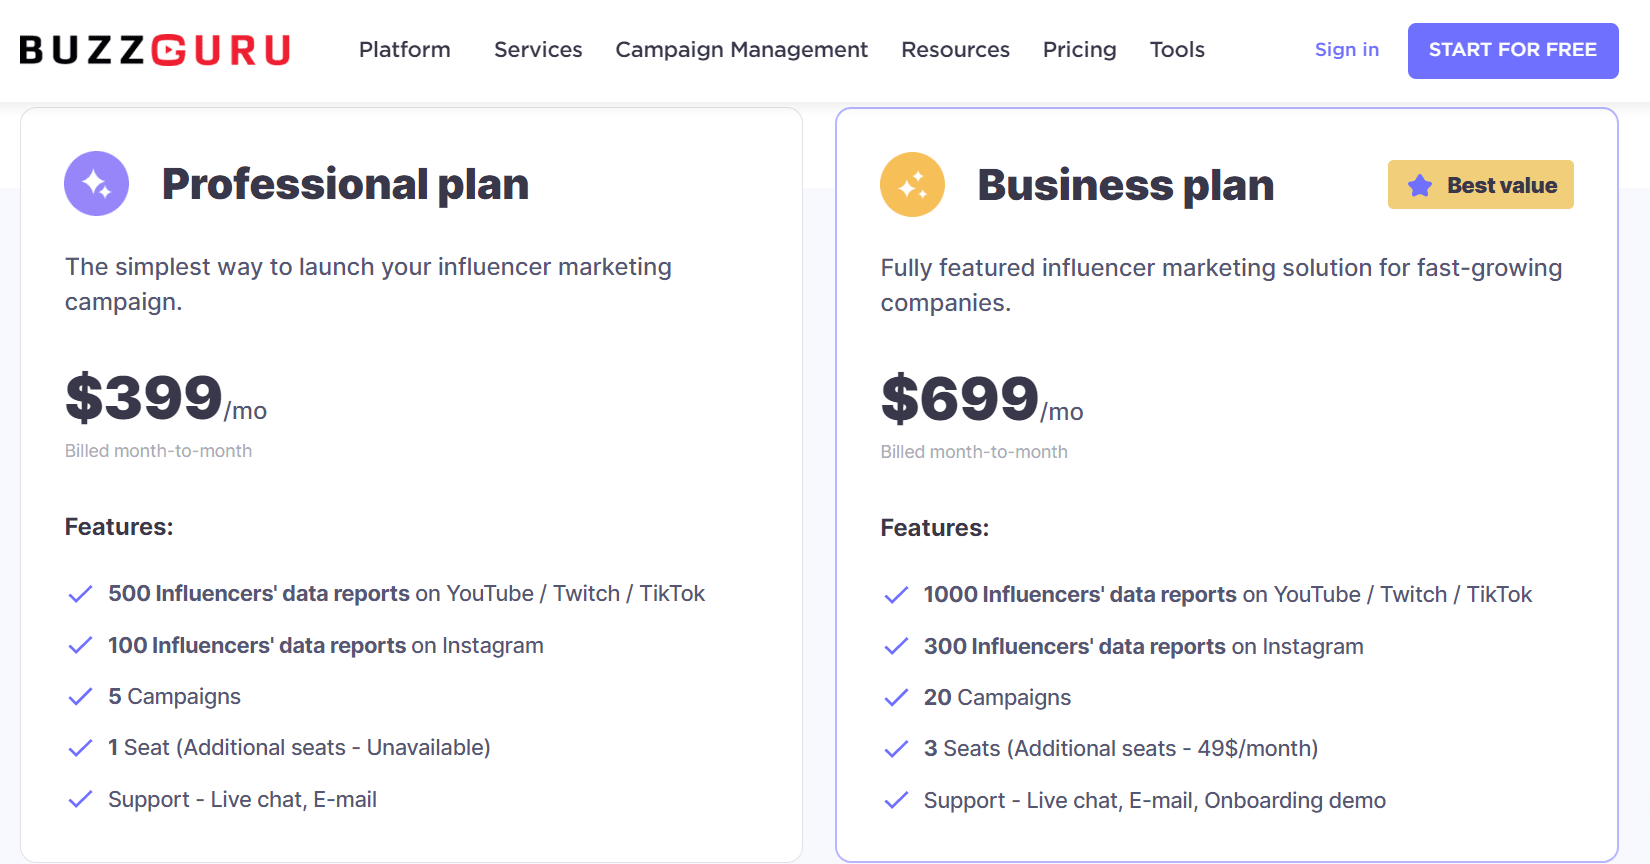Click checkmark beside 3 Seats feature
This screenshot has width=1650, height=864.
click(896, 749)
